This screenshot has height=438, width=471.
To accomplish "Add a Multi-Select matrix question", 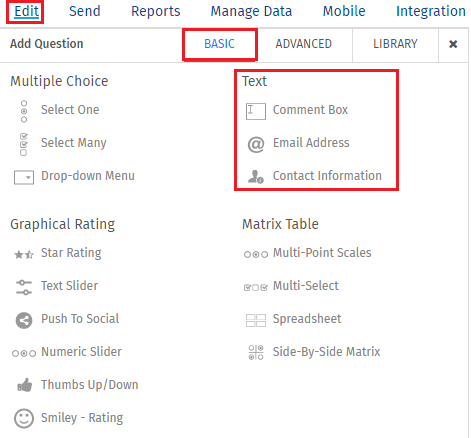I will click(x=306, y=286).
